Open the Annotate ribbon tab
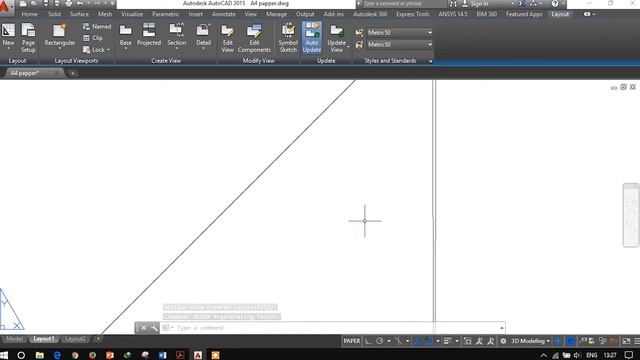Image resolution: width=640 pixels, height=360 pixels. [x=224, y=14]
